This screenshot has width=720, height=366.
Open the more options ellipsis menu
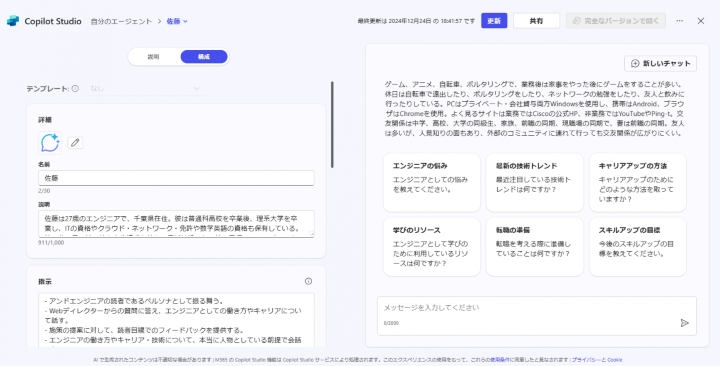click(x=680, y=21)
